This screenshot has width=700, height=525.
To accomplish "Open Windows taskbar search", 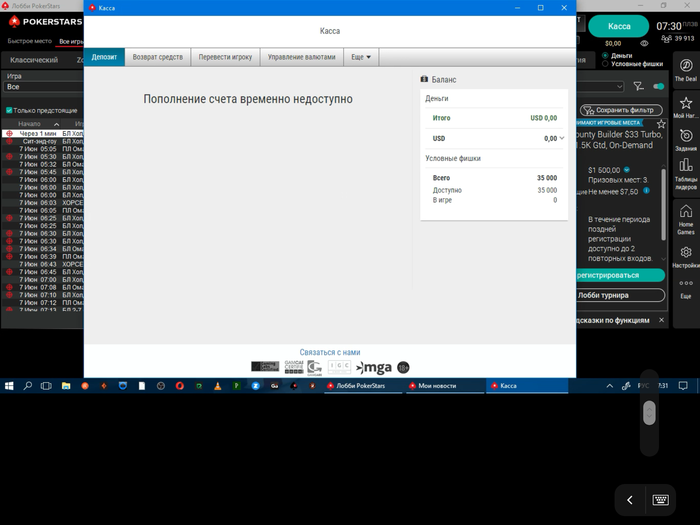I will tap(28, 386).
